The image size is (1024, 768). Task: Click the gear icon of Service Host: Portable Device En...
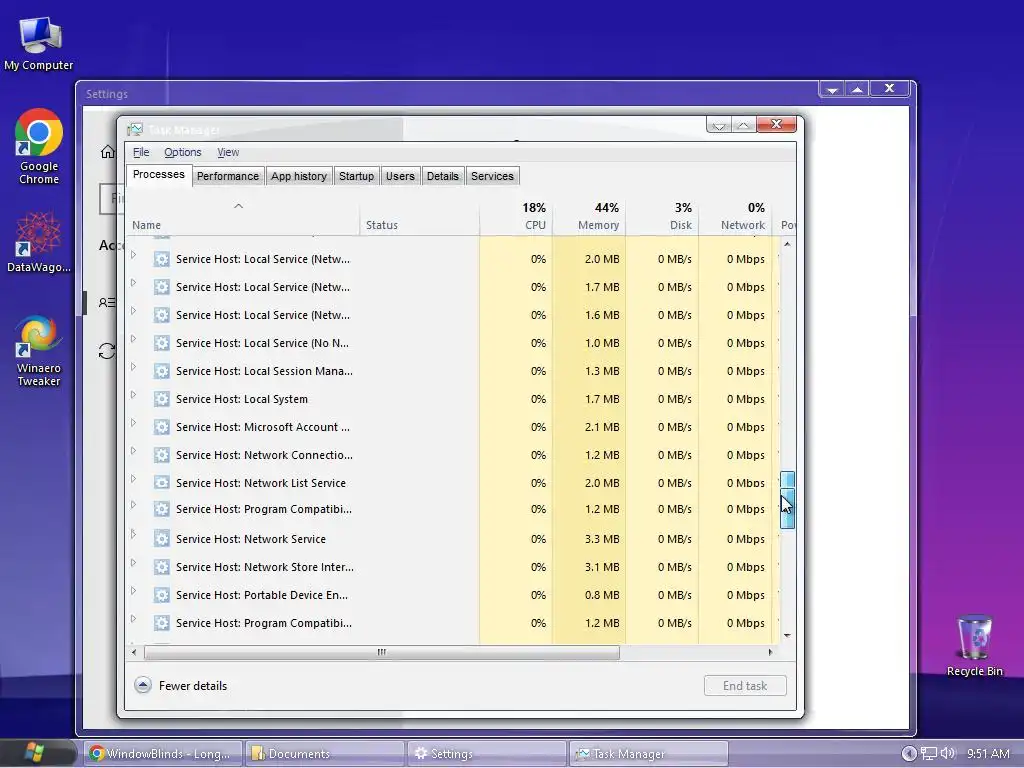(x=161, y=595)
